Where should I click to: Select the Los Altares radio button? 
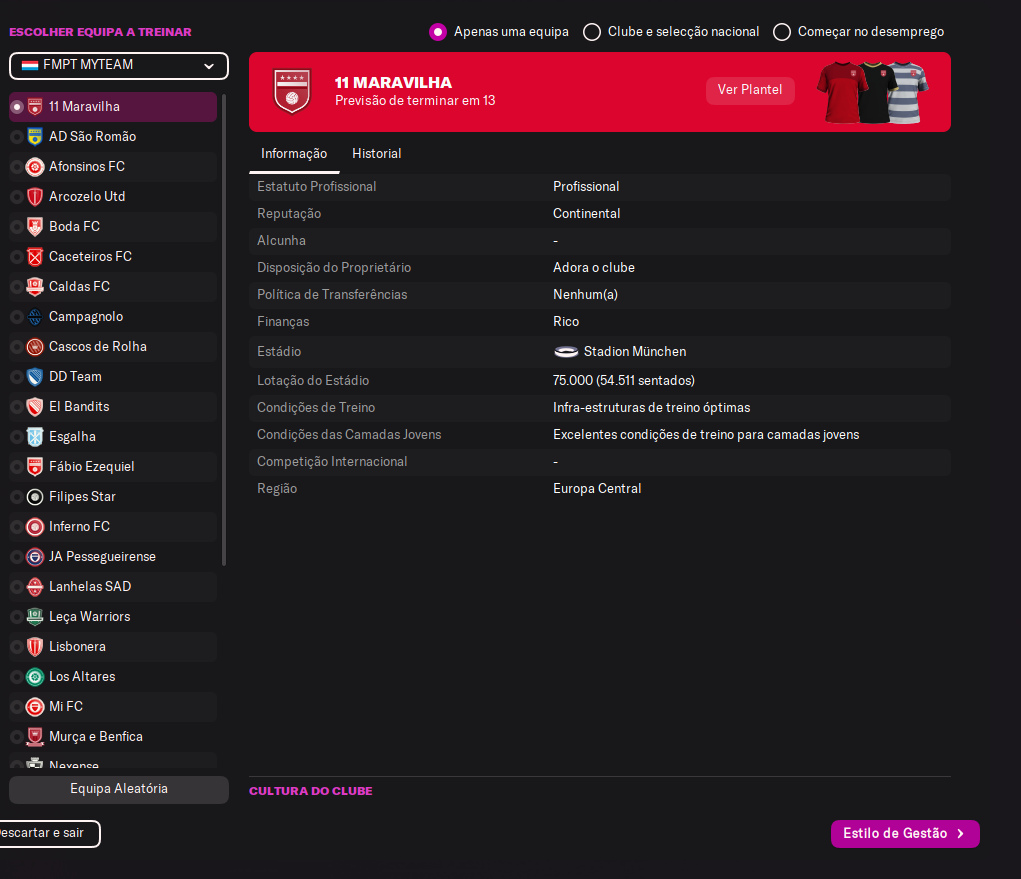pos(17,677)
